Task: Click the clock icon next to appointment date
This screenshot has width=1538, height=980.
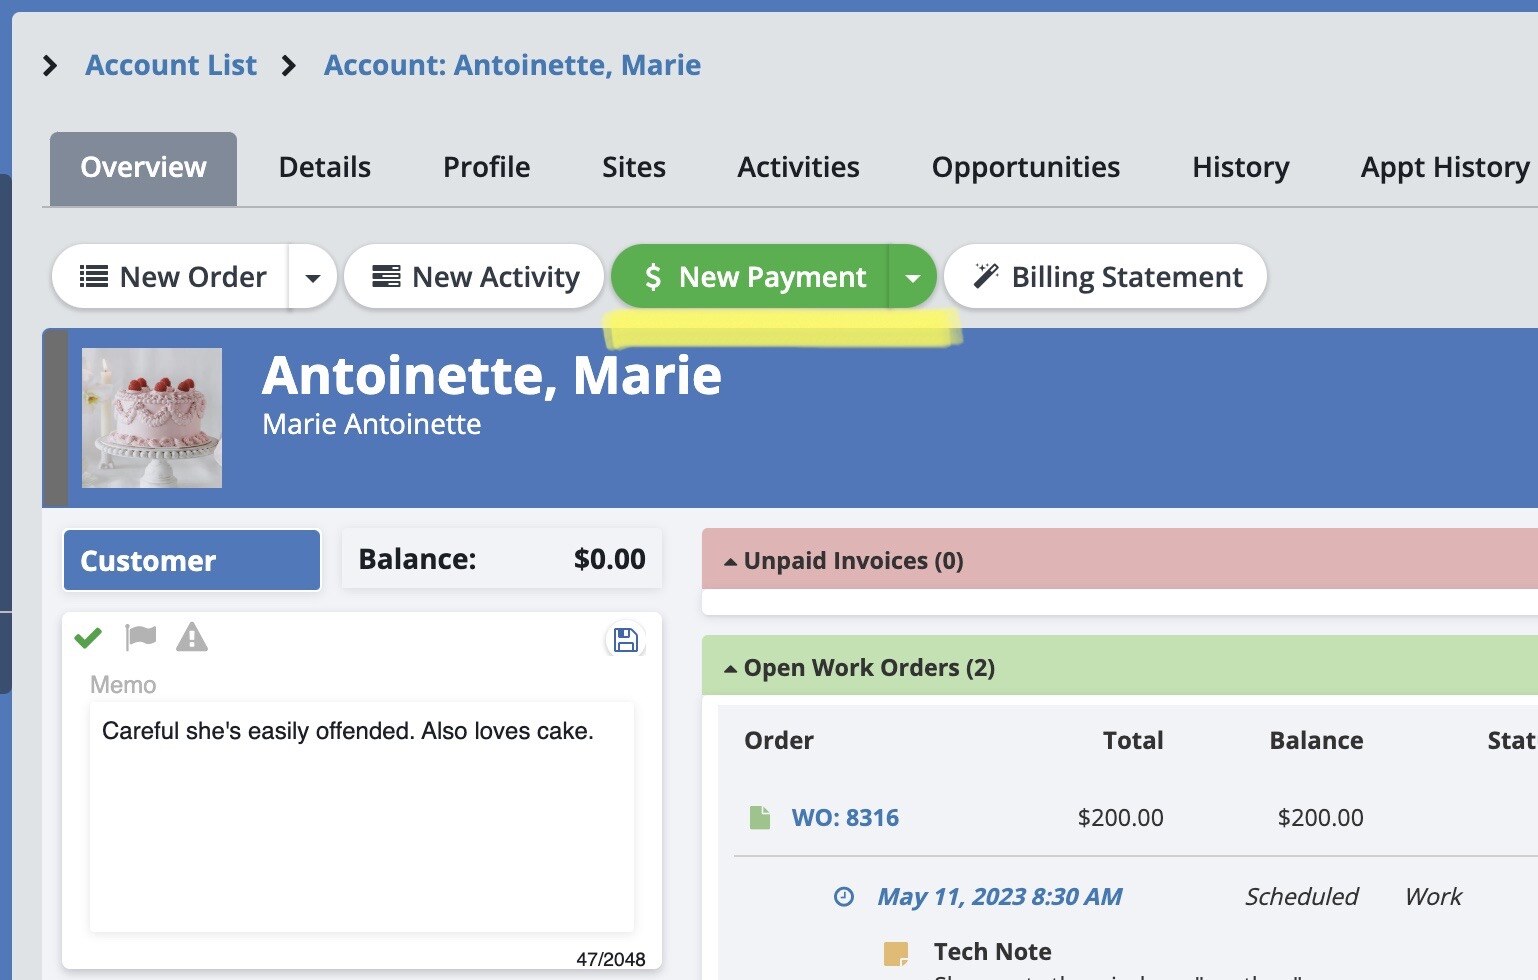Action: (844, 897)
